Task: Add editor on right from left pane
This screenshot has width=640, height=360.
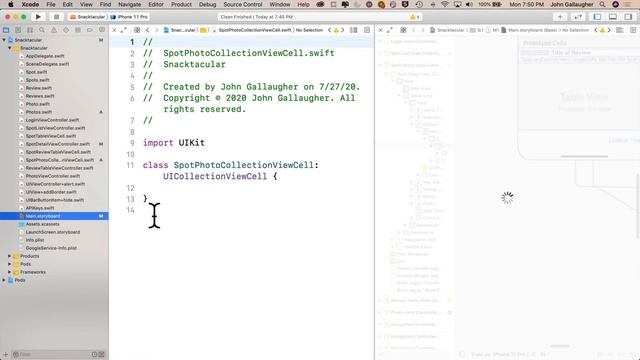Action: (x=367, y=30)
